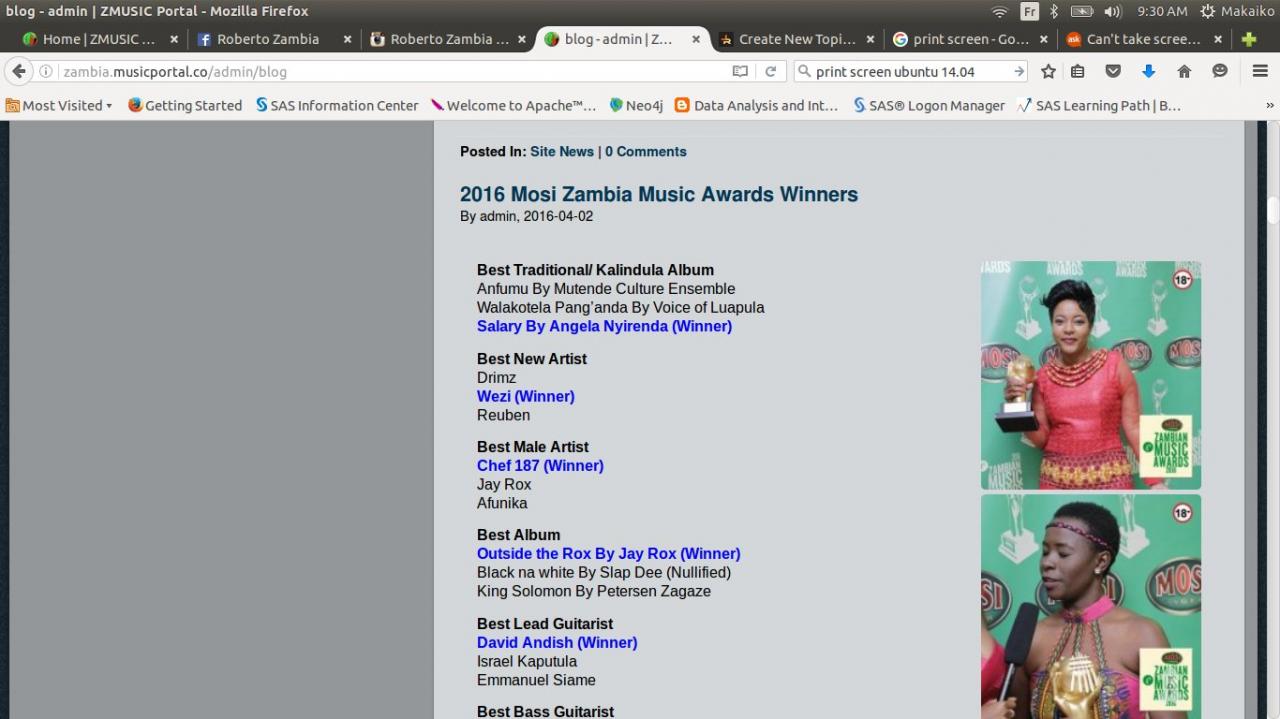Open the sound volume indicator
The image size is (1280, 719).
pyautogui.click(x=1112, y=11)
